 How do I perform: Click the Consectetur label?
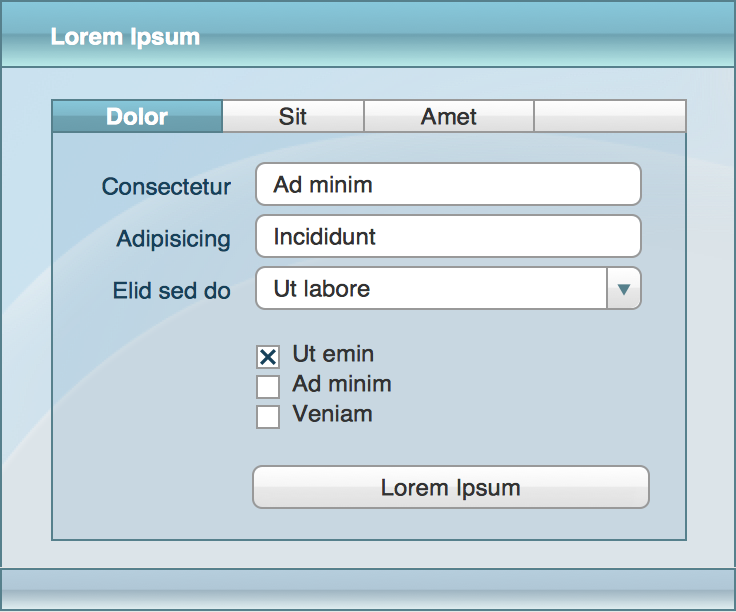tap(166, 186)
